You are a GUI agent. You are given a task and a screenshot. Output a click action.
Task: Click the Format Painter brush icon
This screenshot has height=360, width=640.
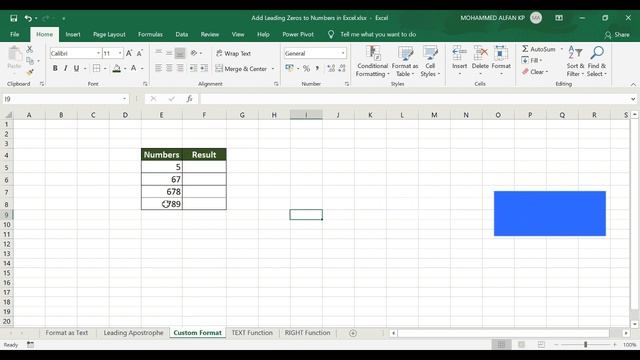tap(30, 72)
